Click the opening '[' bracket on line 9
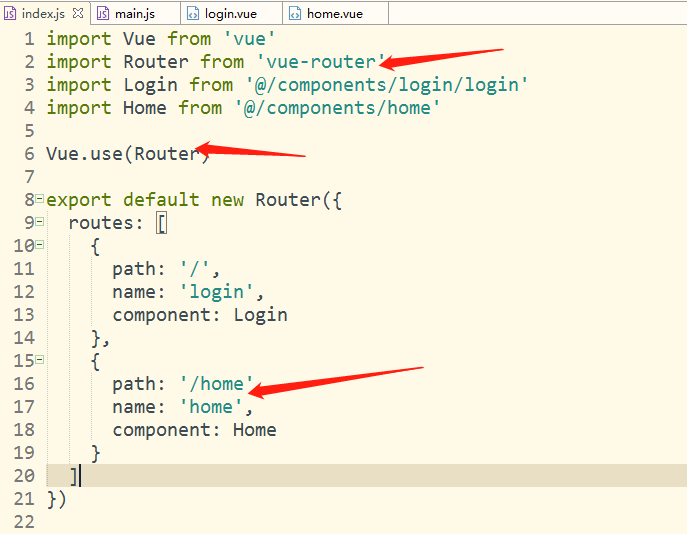Viewport: 687px width, 534px height. coord(162,223)
